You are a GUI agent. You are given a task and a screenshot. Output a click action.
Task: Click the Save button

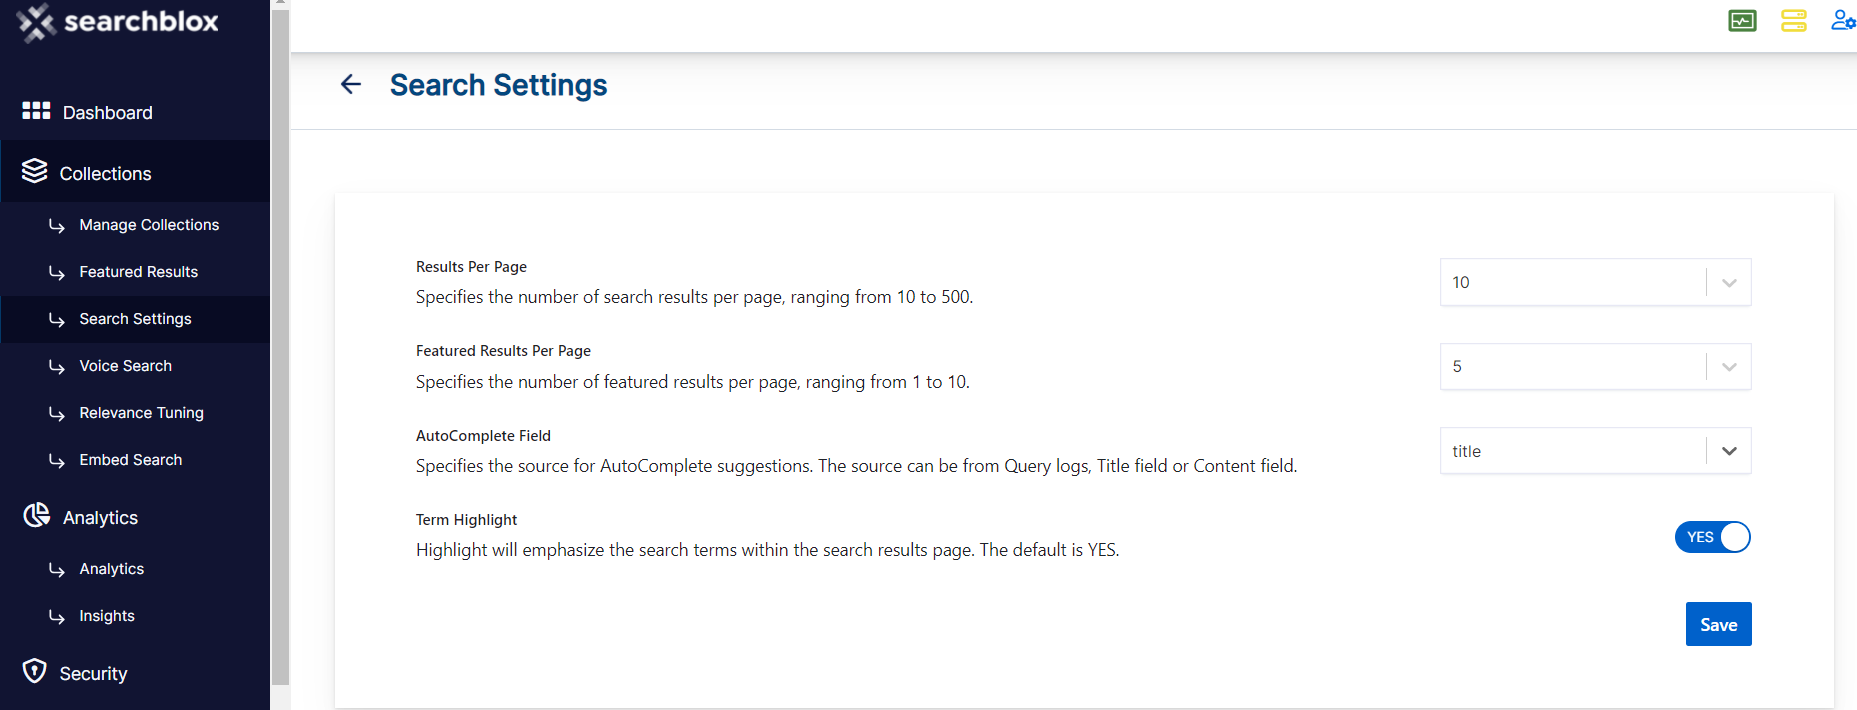click(1718, 624)
